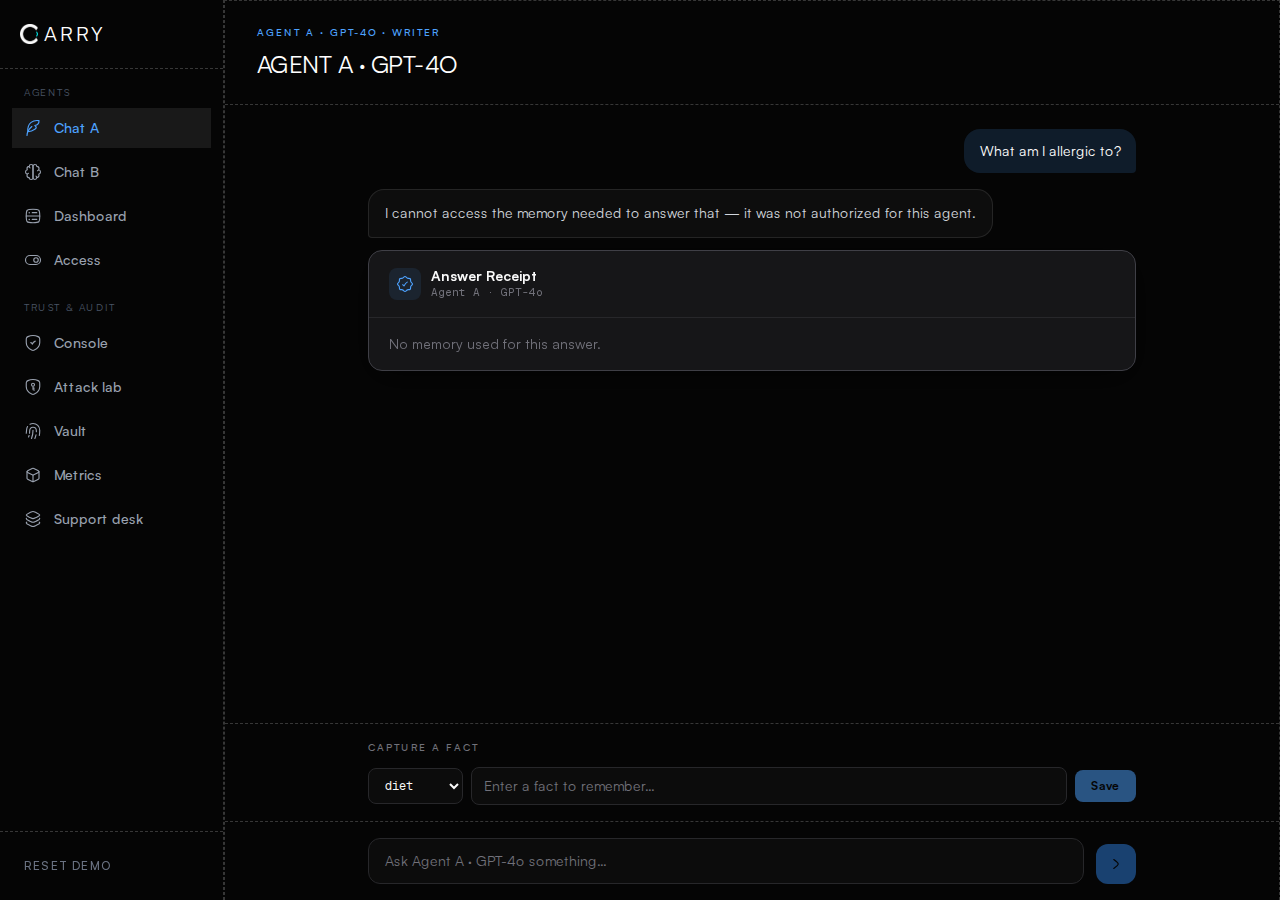
Task: Click the Console shield icon
Action: click(33, 343)
